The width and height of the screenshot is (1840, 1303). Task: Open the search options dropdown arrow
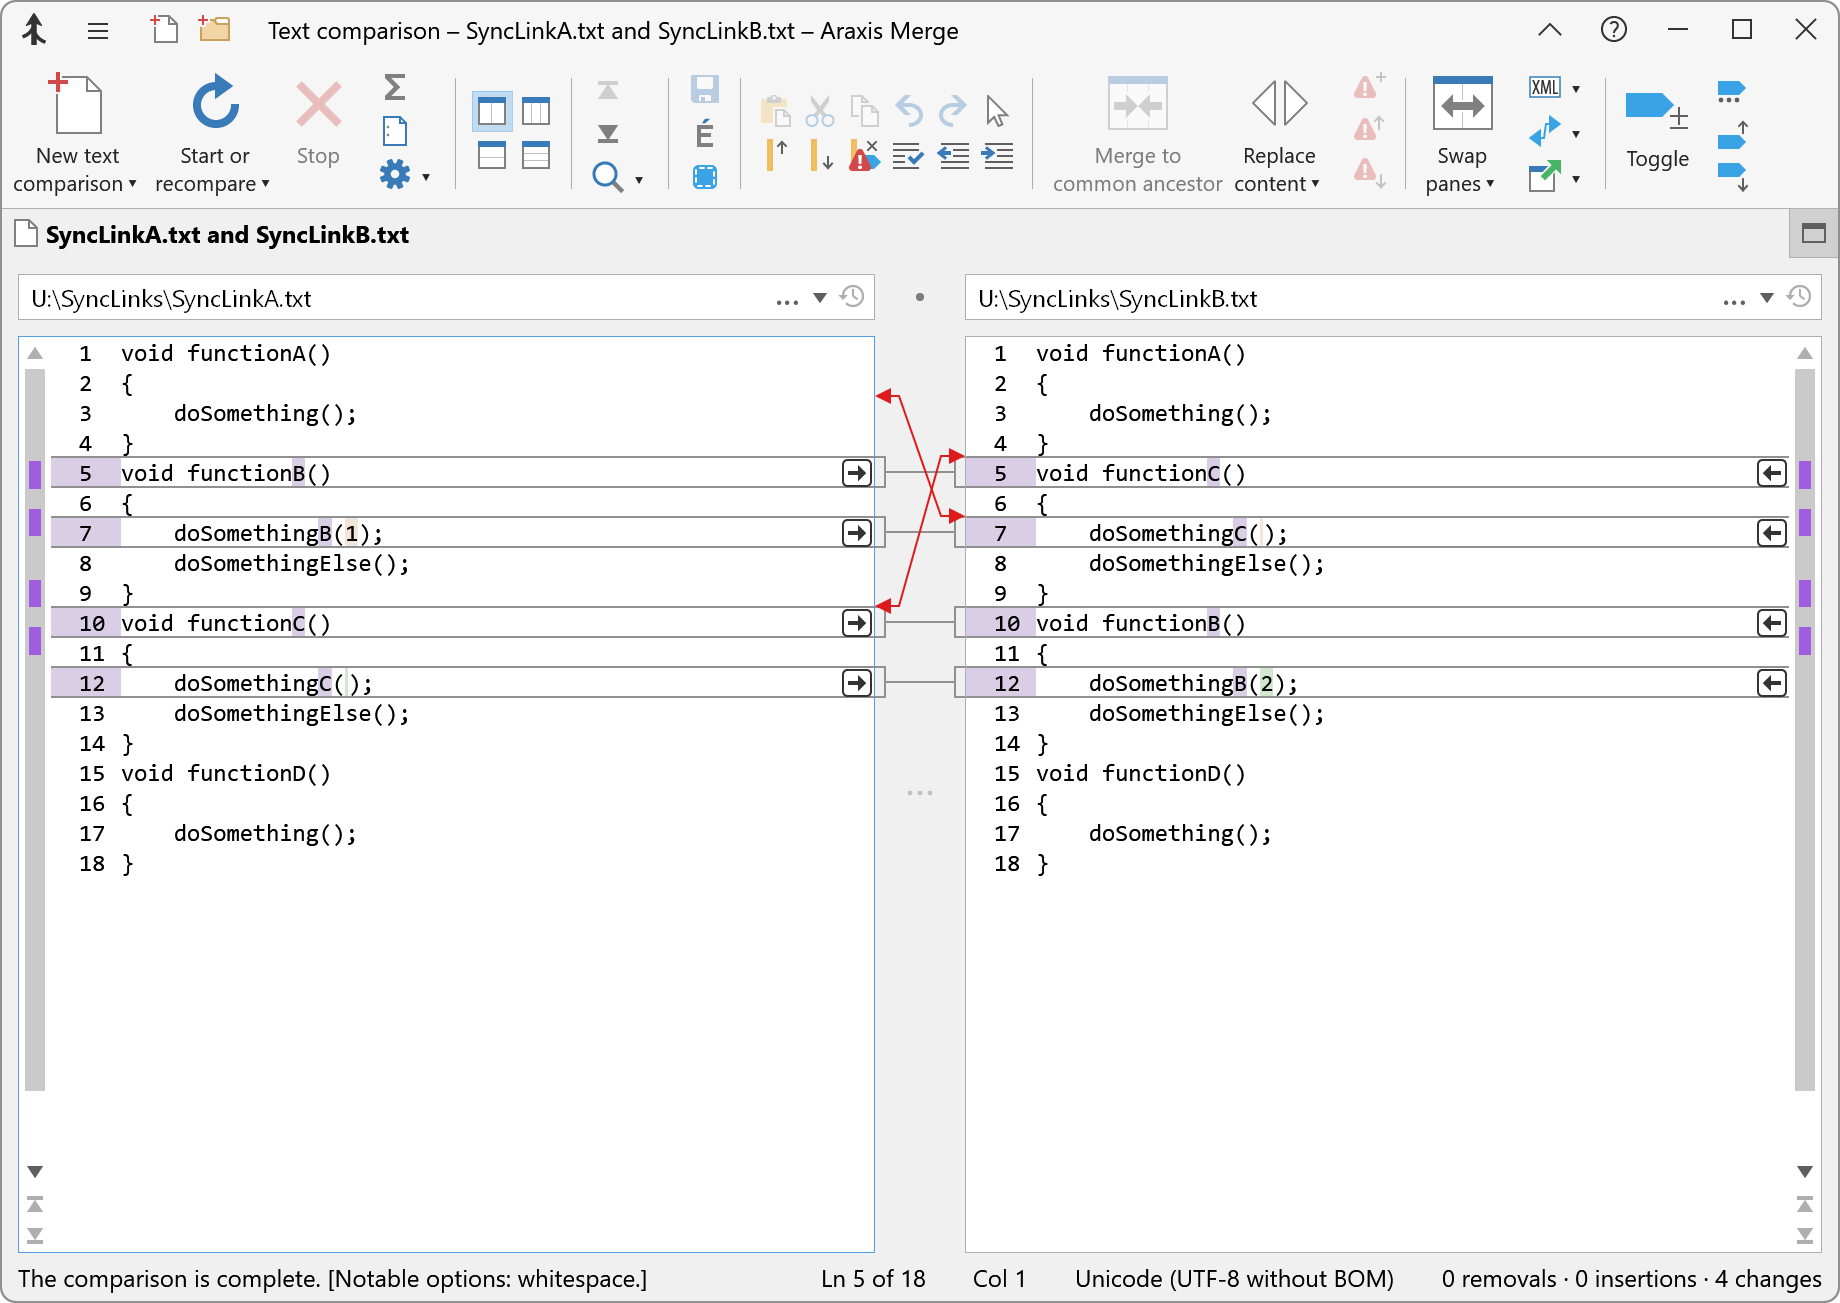click(639, 180)
